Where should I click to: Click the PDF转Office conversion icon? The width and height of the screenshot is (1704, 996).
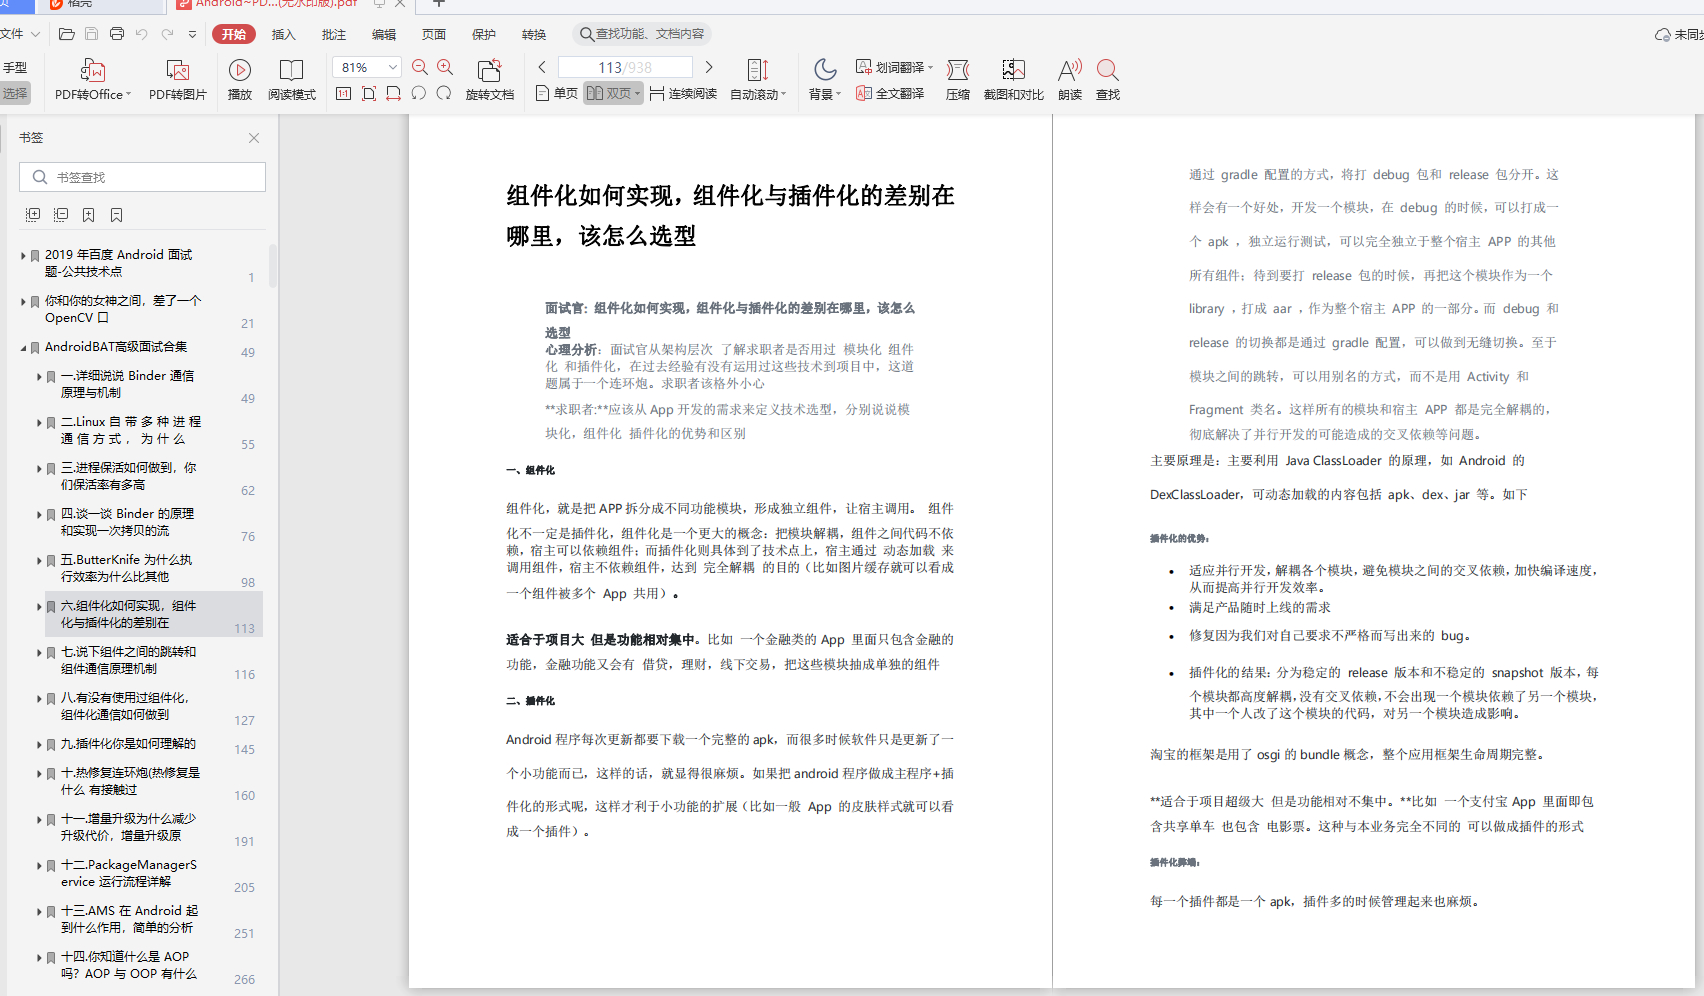tap(92, 70)
